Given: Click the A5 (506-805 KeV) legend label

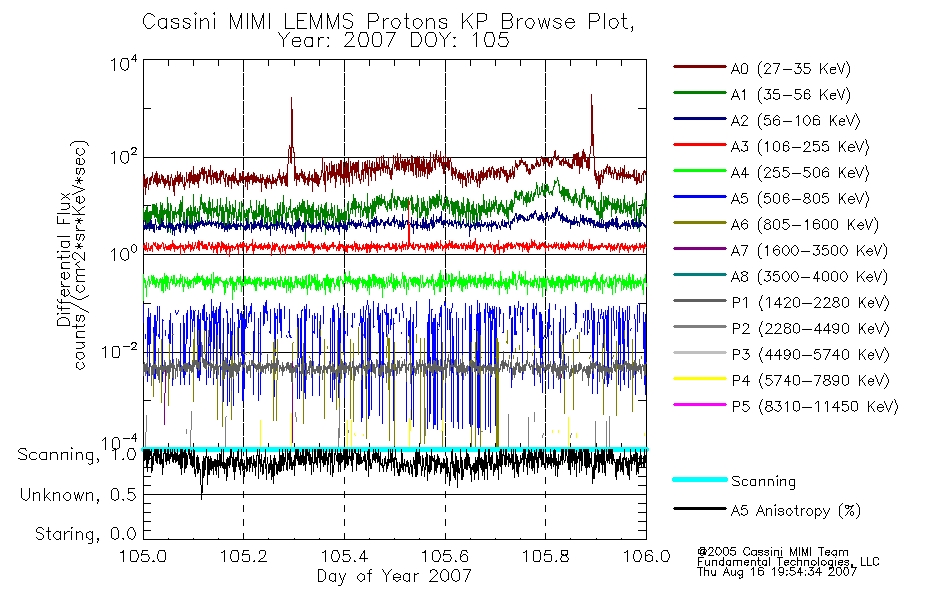Looking at the screenshot, I should [800, 199].
